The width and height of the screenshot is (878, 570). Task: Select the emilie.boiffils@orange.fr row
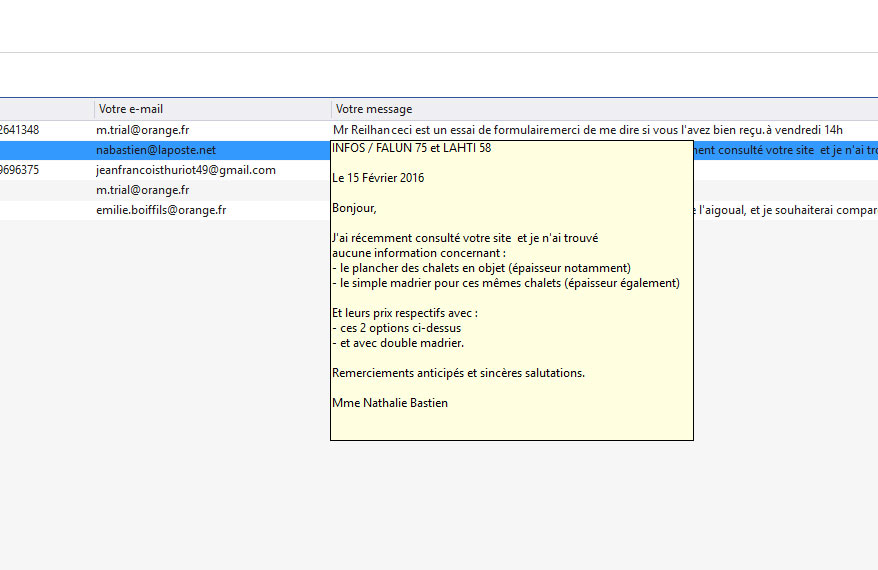click(161, 210)
